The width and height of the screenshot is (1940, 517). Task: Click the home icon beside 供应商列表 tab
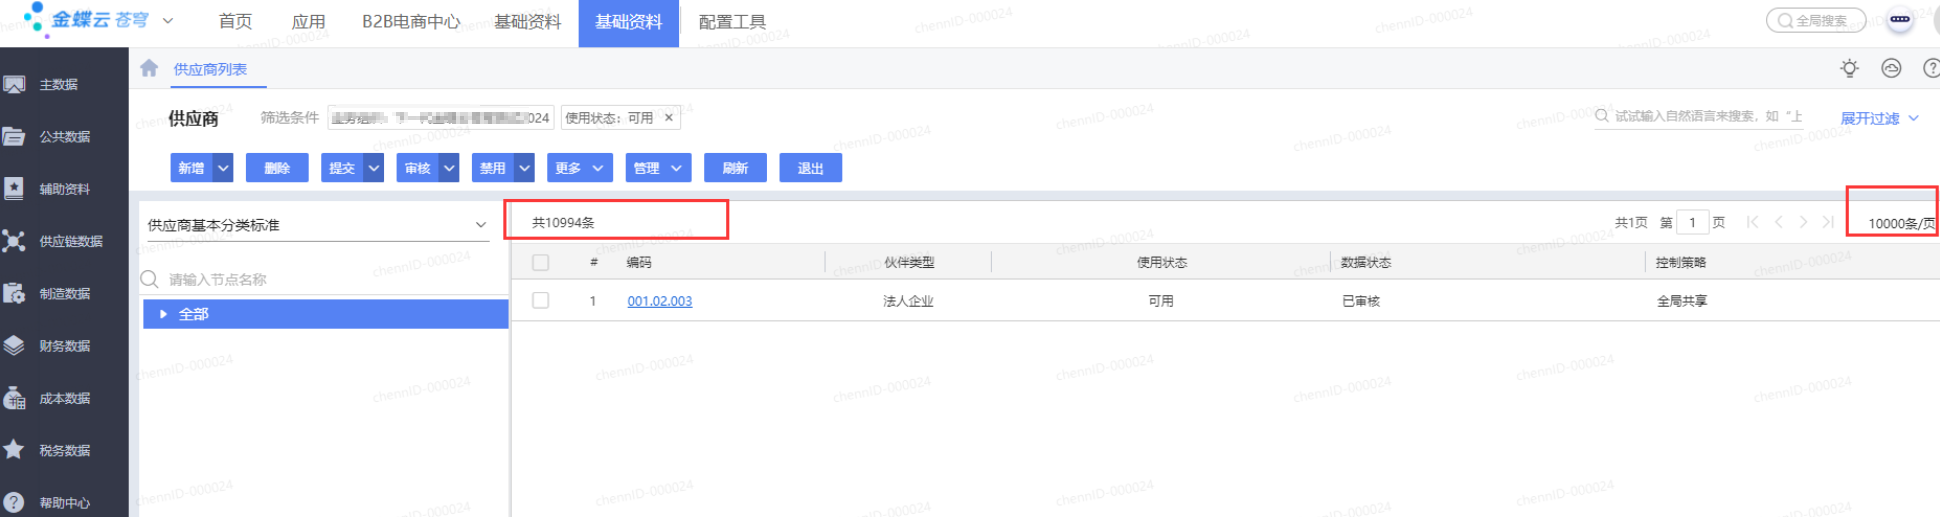pos(149,68)
